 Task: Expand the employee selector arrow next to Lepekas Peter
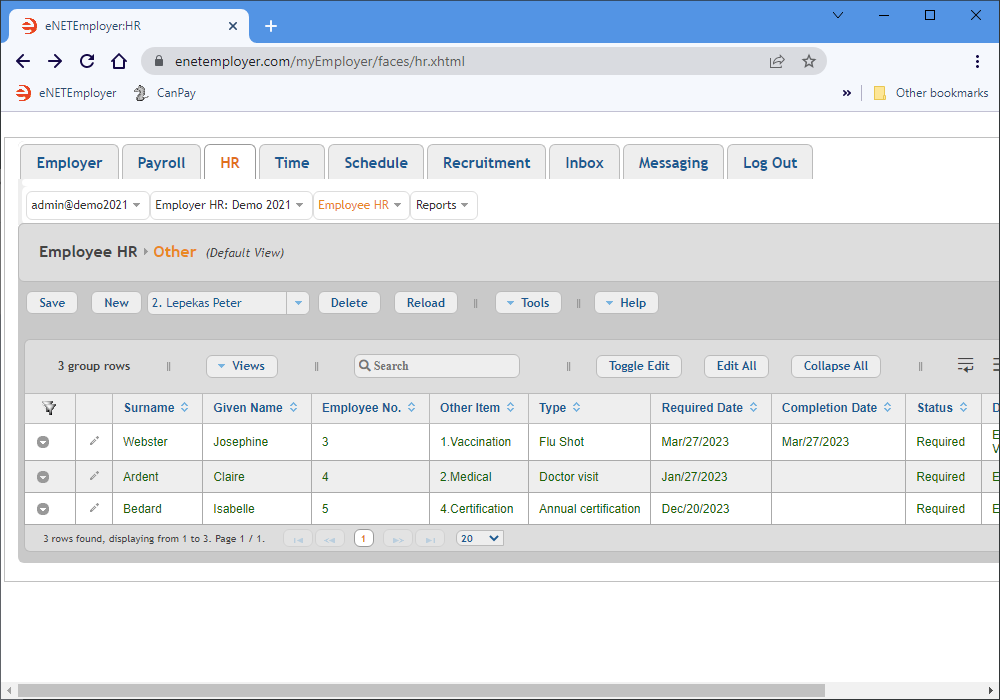[298, 303]
